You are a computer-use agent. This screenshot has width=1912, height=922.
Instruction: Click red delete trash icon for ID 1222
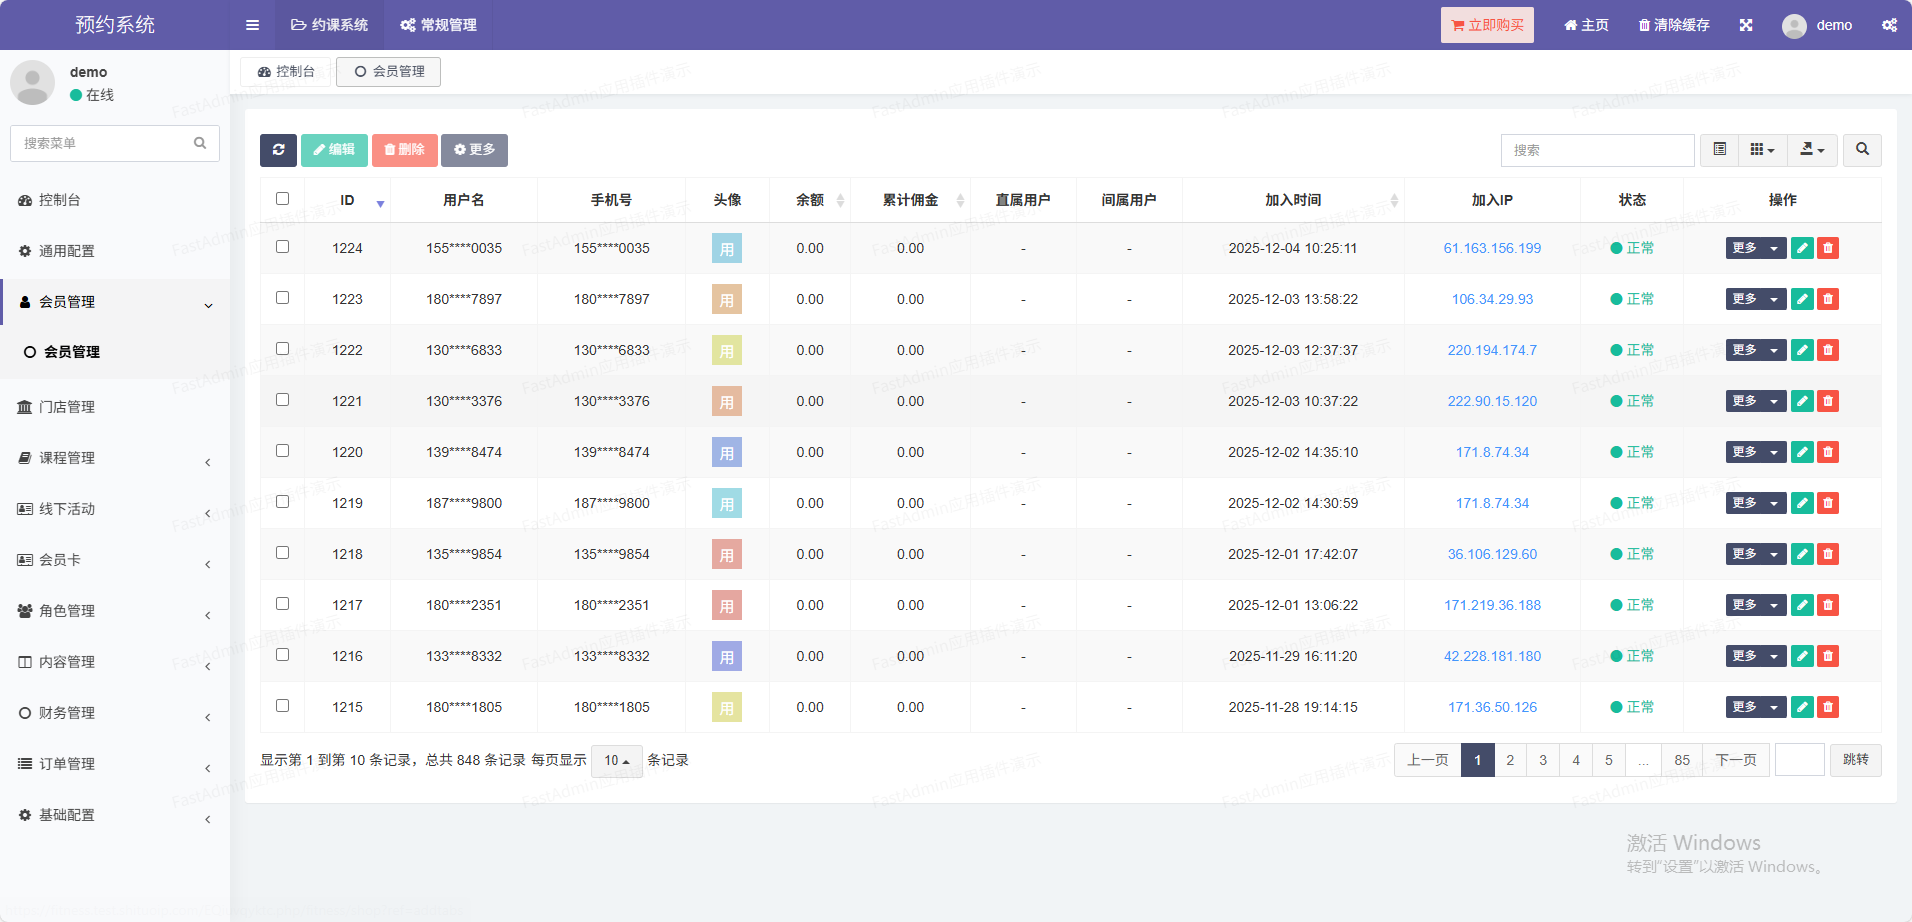(x=1828, y=350)
